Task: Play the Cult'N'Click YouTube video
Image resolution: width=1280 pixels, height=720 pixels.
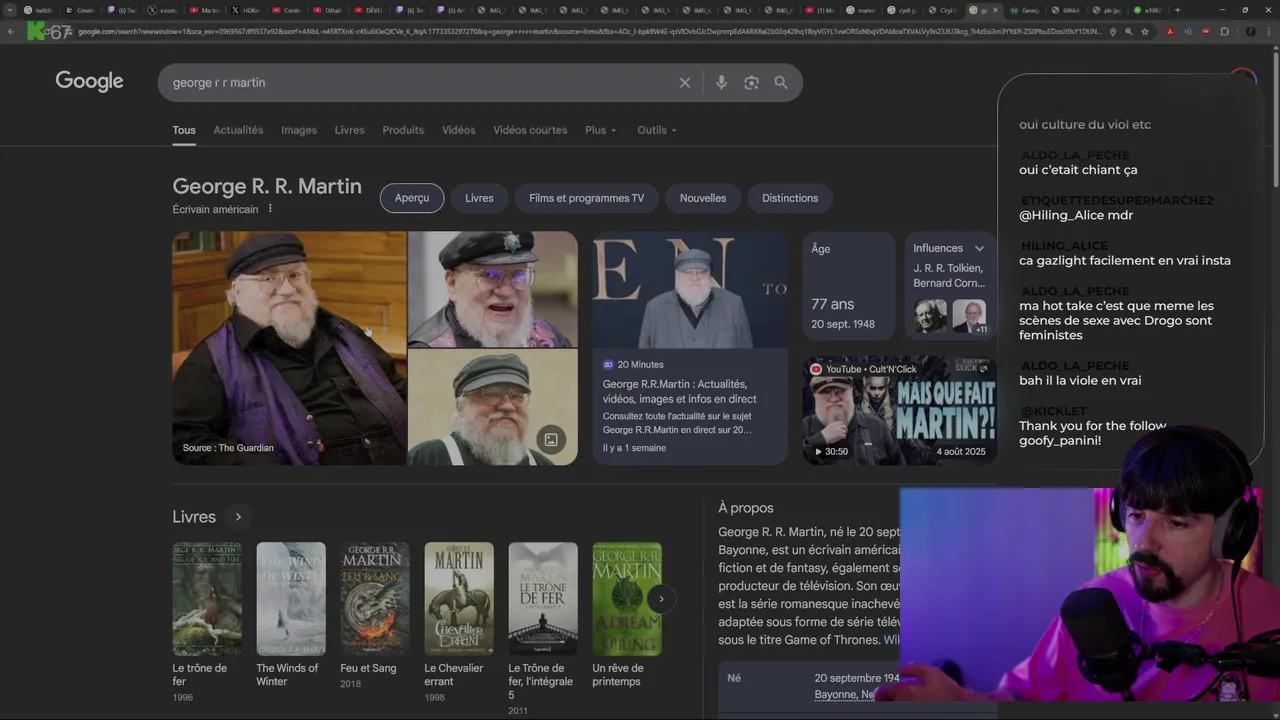Action: point(900,410)
